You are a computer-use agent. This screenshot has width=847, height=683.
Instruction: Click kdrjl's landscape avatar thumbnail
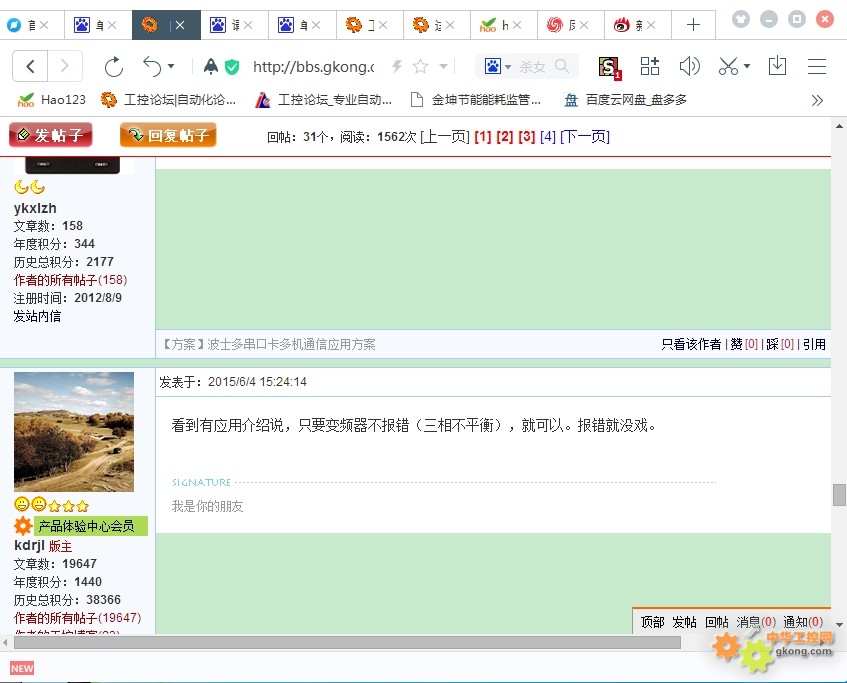tap(74, 432)
